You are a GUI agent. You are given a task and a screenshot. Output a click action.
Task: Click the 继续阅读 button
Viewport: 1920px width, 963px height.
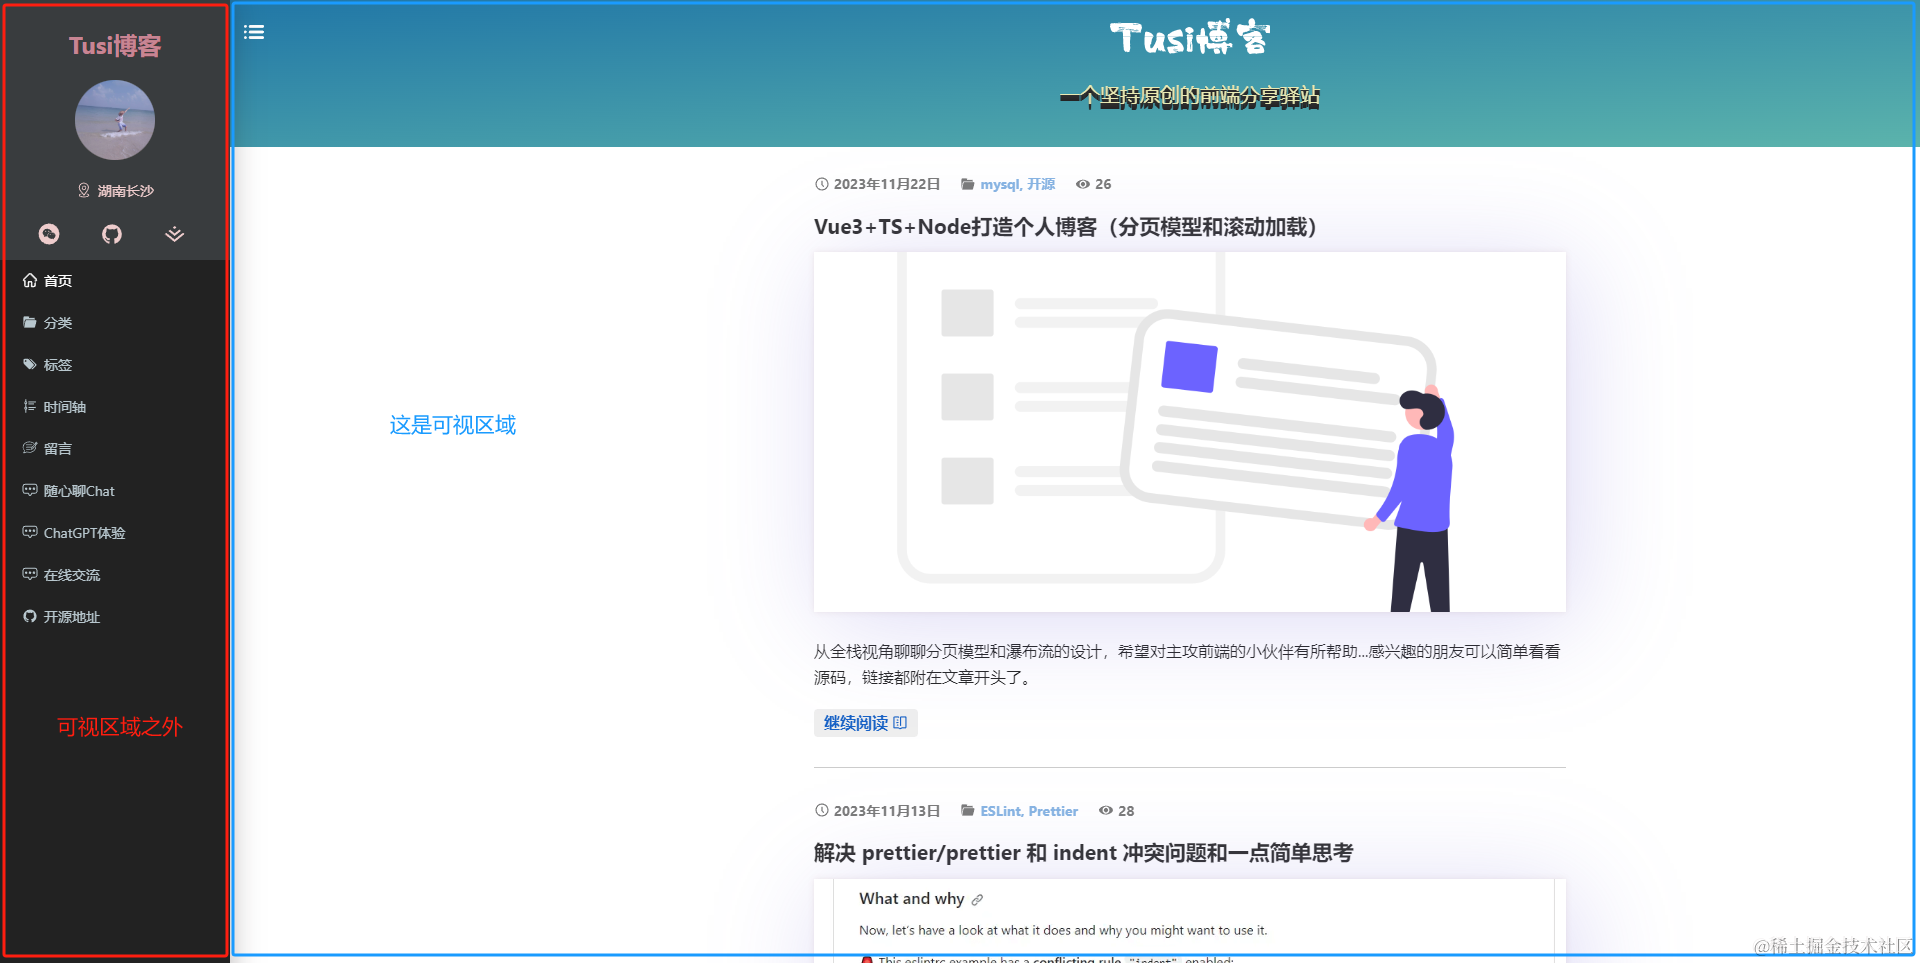click(866, 723)
